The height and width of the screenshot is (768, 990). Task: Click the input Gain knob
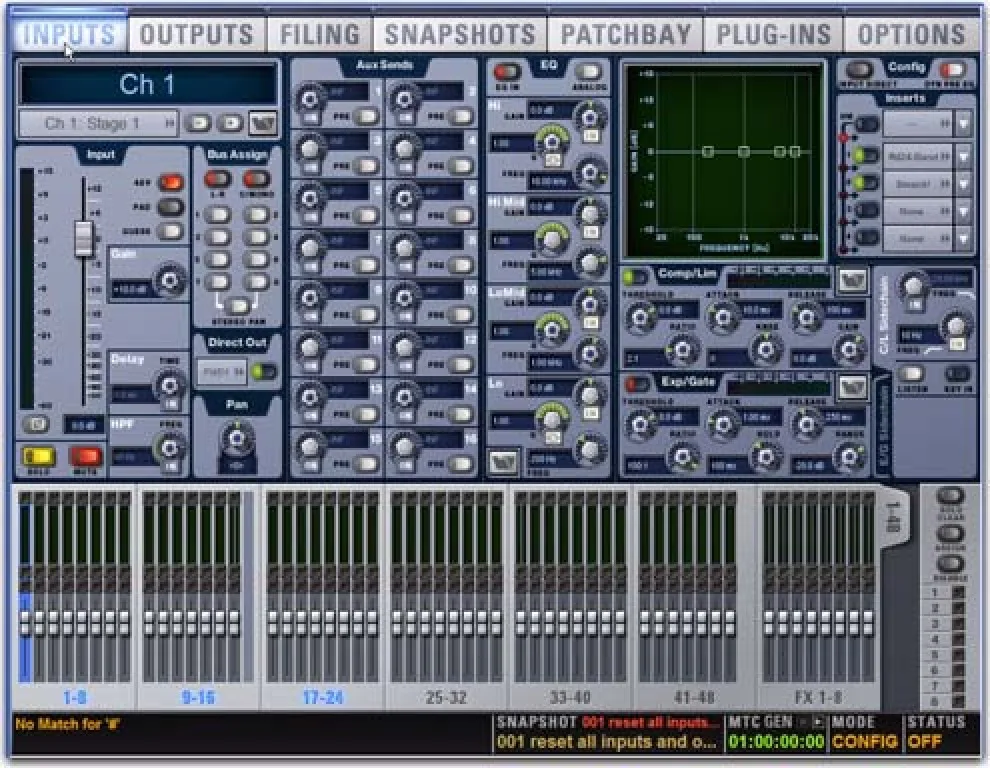click(169, 282)
